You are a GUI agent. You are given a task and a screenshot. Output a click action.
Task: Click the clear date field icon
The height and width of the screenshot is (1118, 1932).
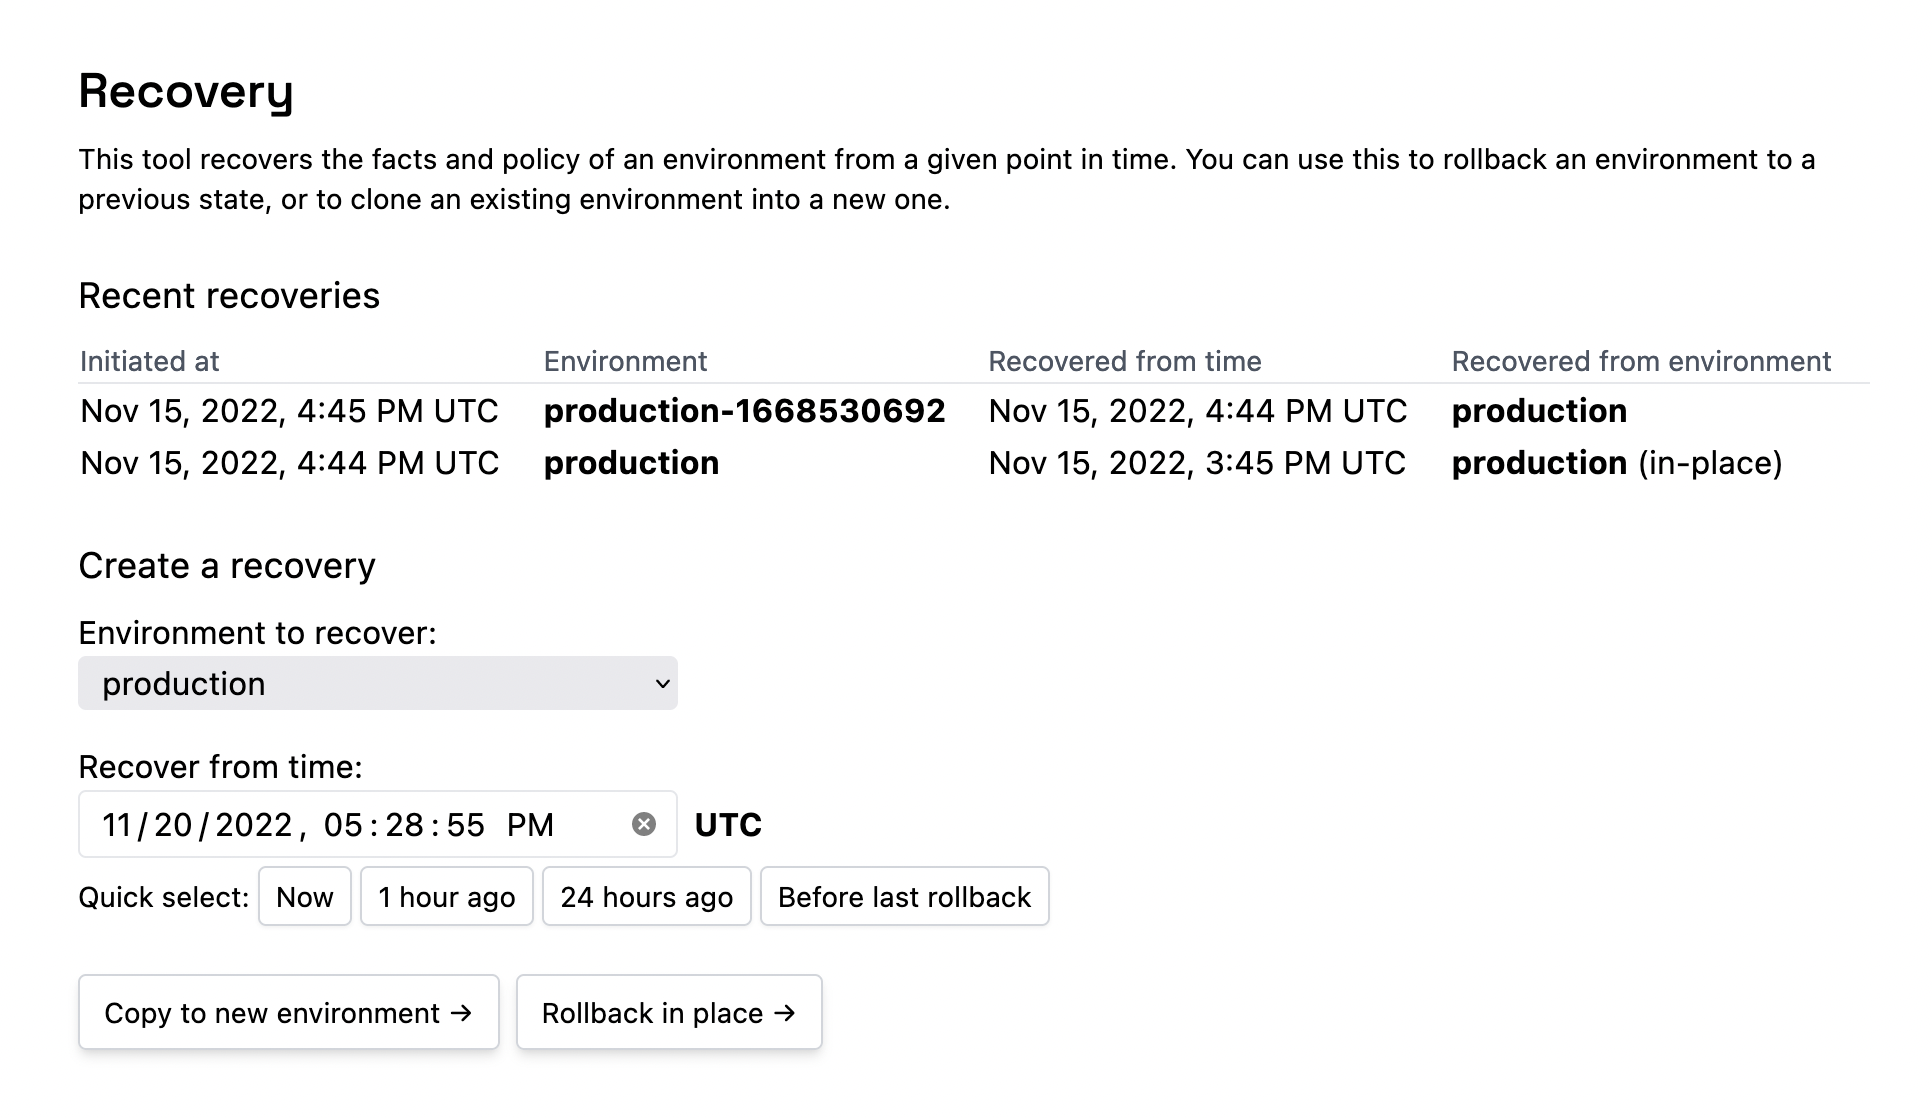(644, 824)
